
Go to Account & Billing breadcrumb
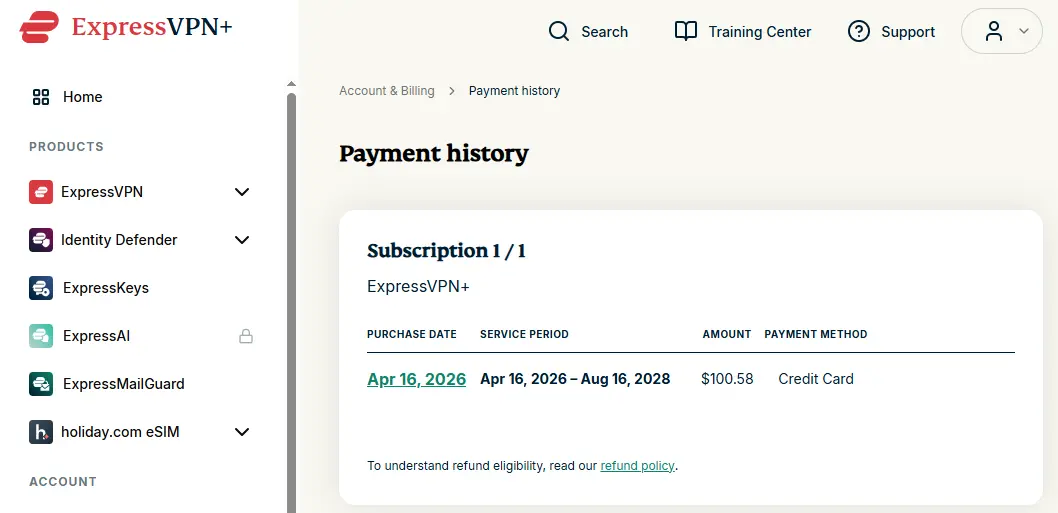(387, 90)
